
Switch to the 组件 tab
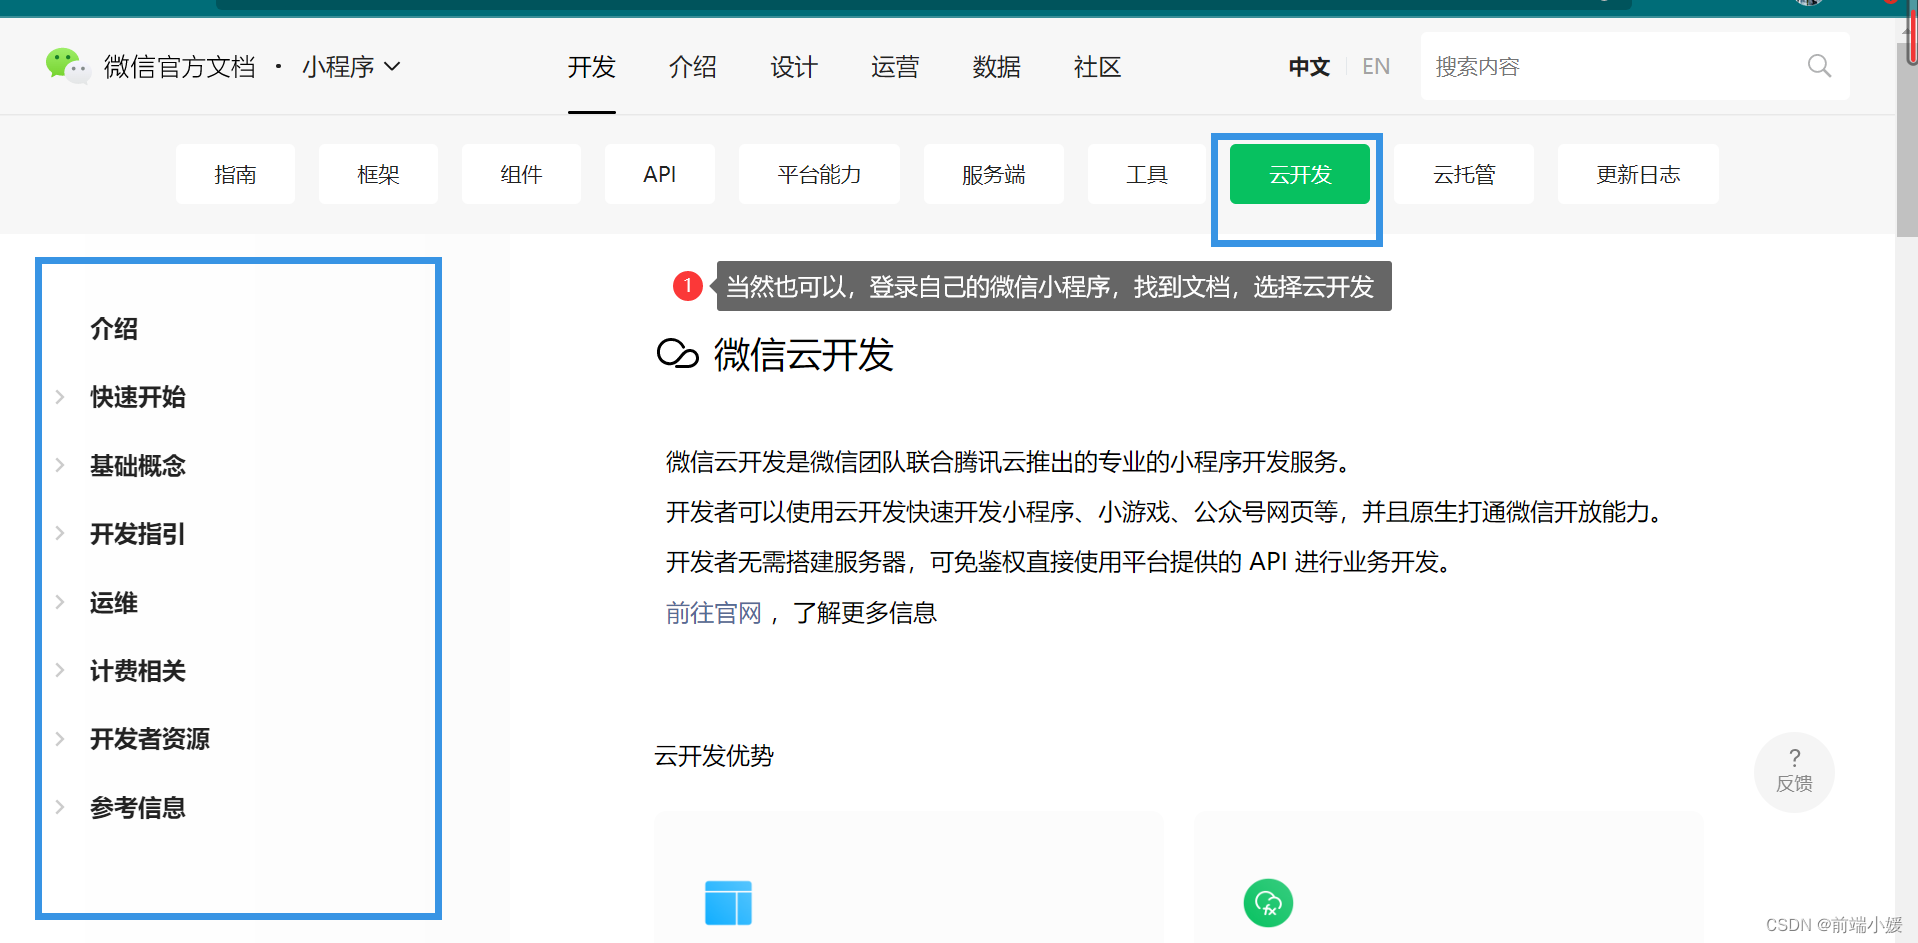pyautogui.click(x=521, y=174)
